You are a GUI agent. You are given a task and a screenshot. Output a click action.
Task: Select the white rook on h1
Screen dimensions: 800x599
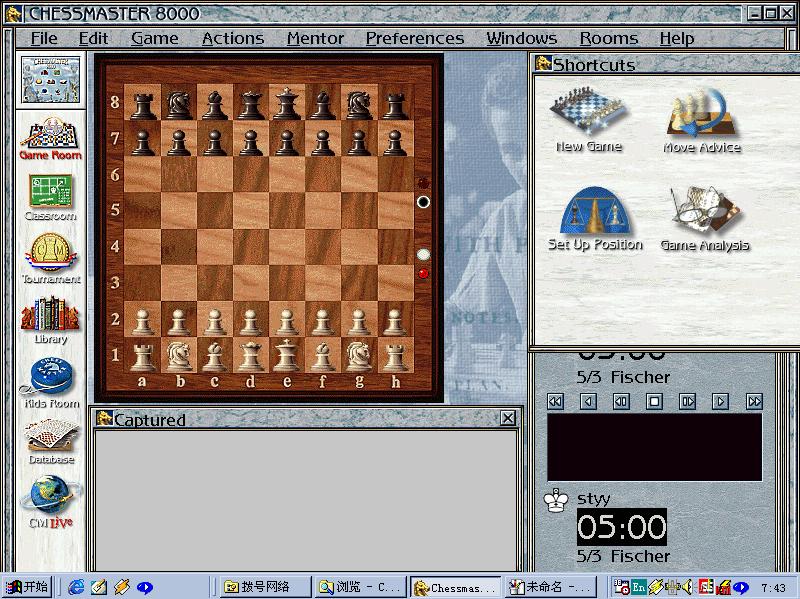click(x=395, y=356)
